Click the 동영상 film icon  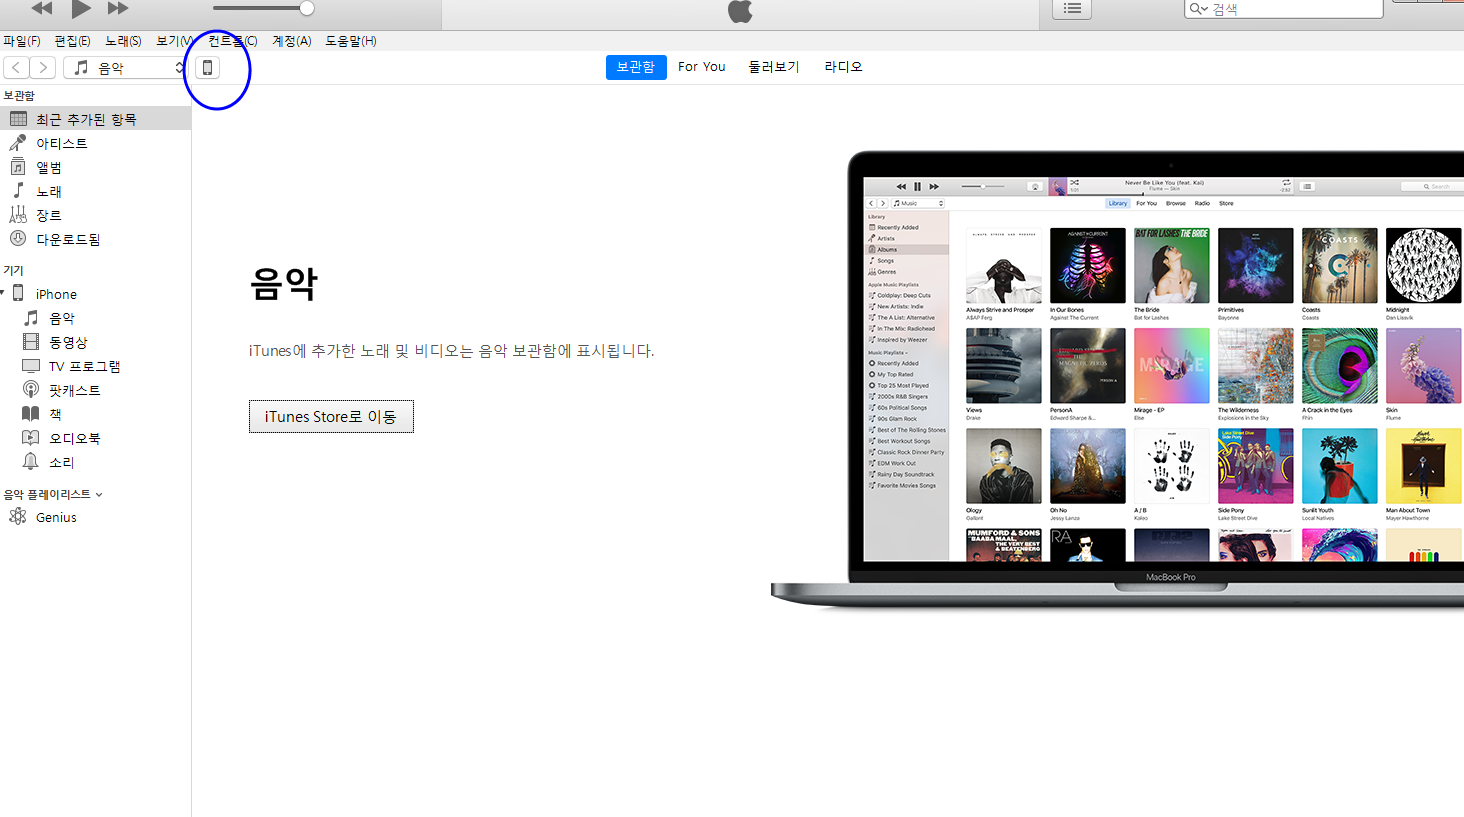31,341
